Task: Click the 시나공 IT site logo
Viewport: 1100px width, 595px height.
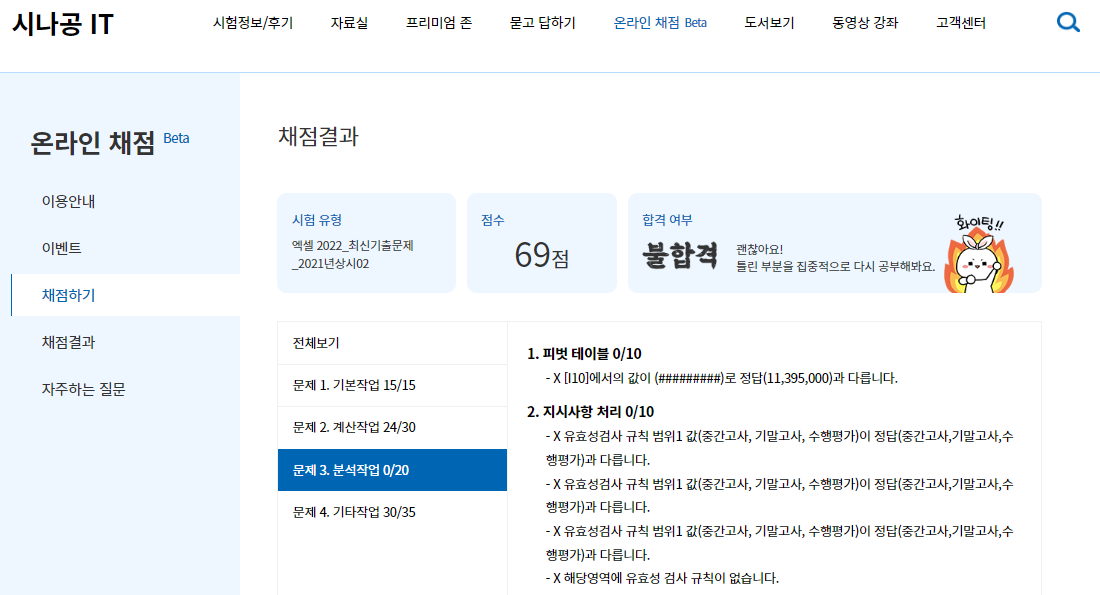Action: pyautogui.click(x=63, y=24)
